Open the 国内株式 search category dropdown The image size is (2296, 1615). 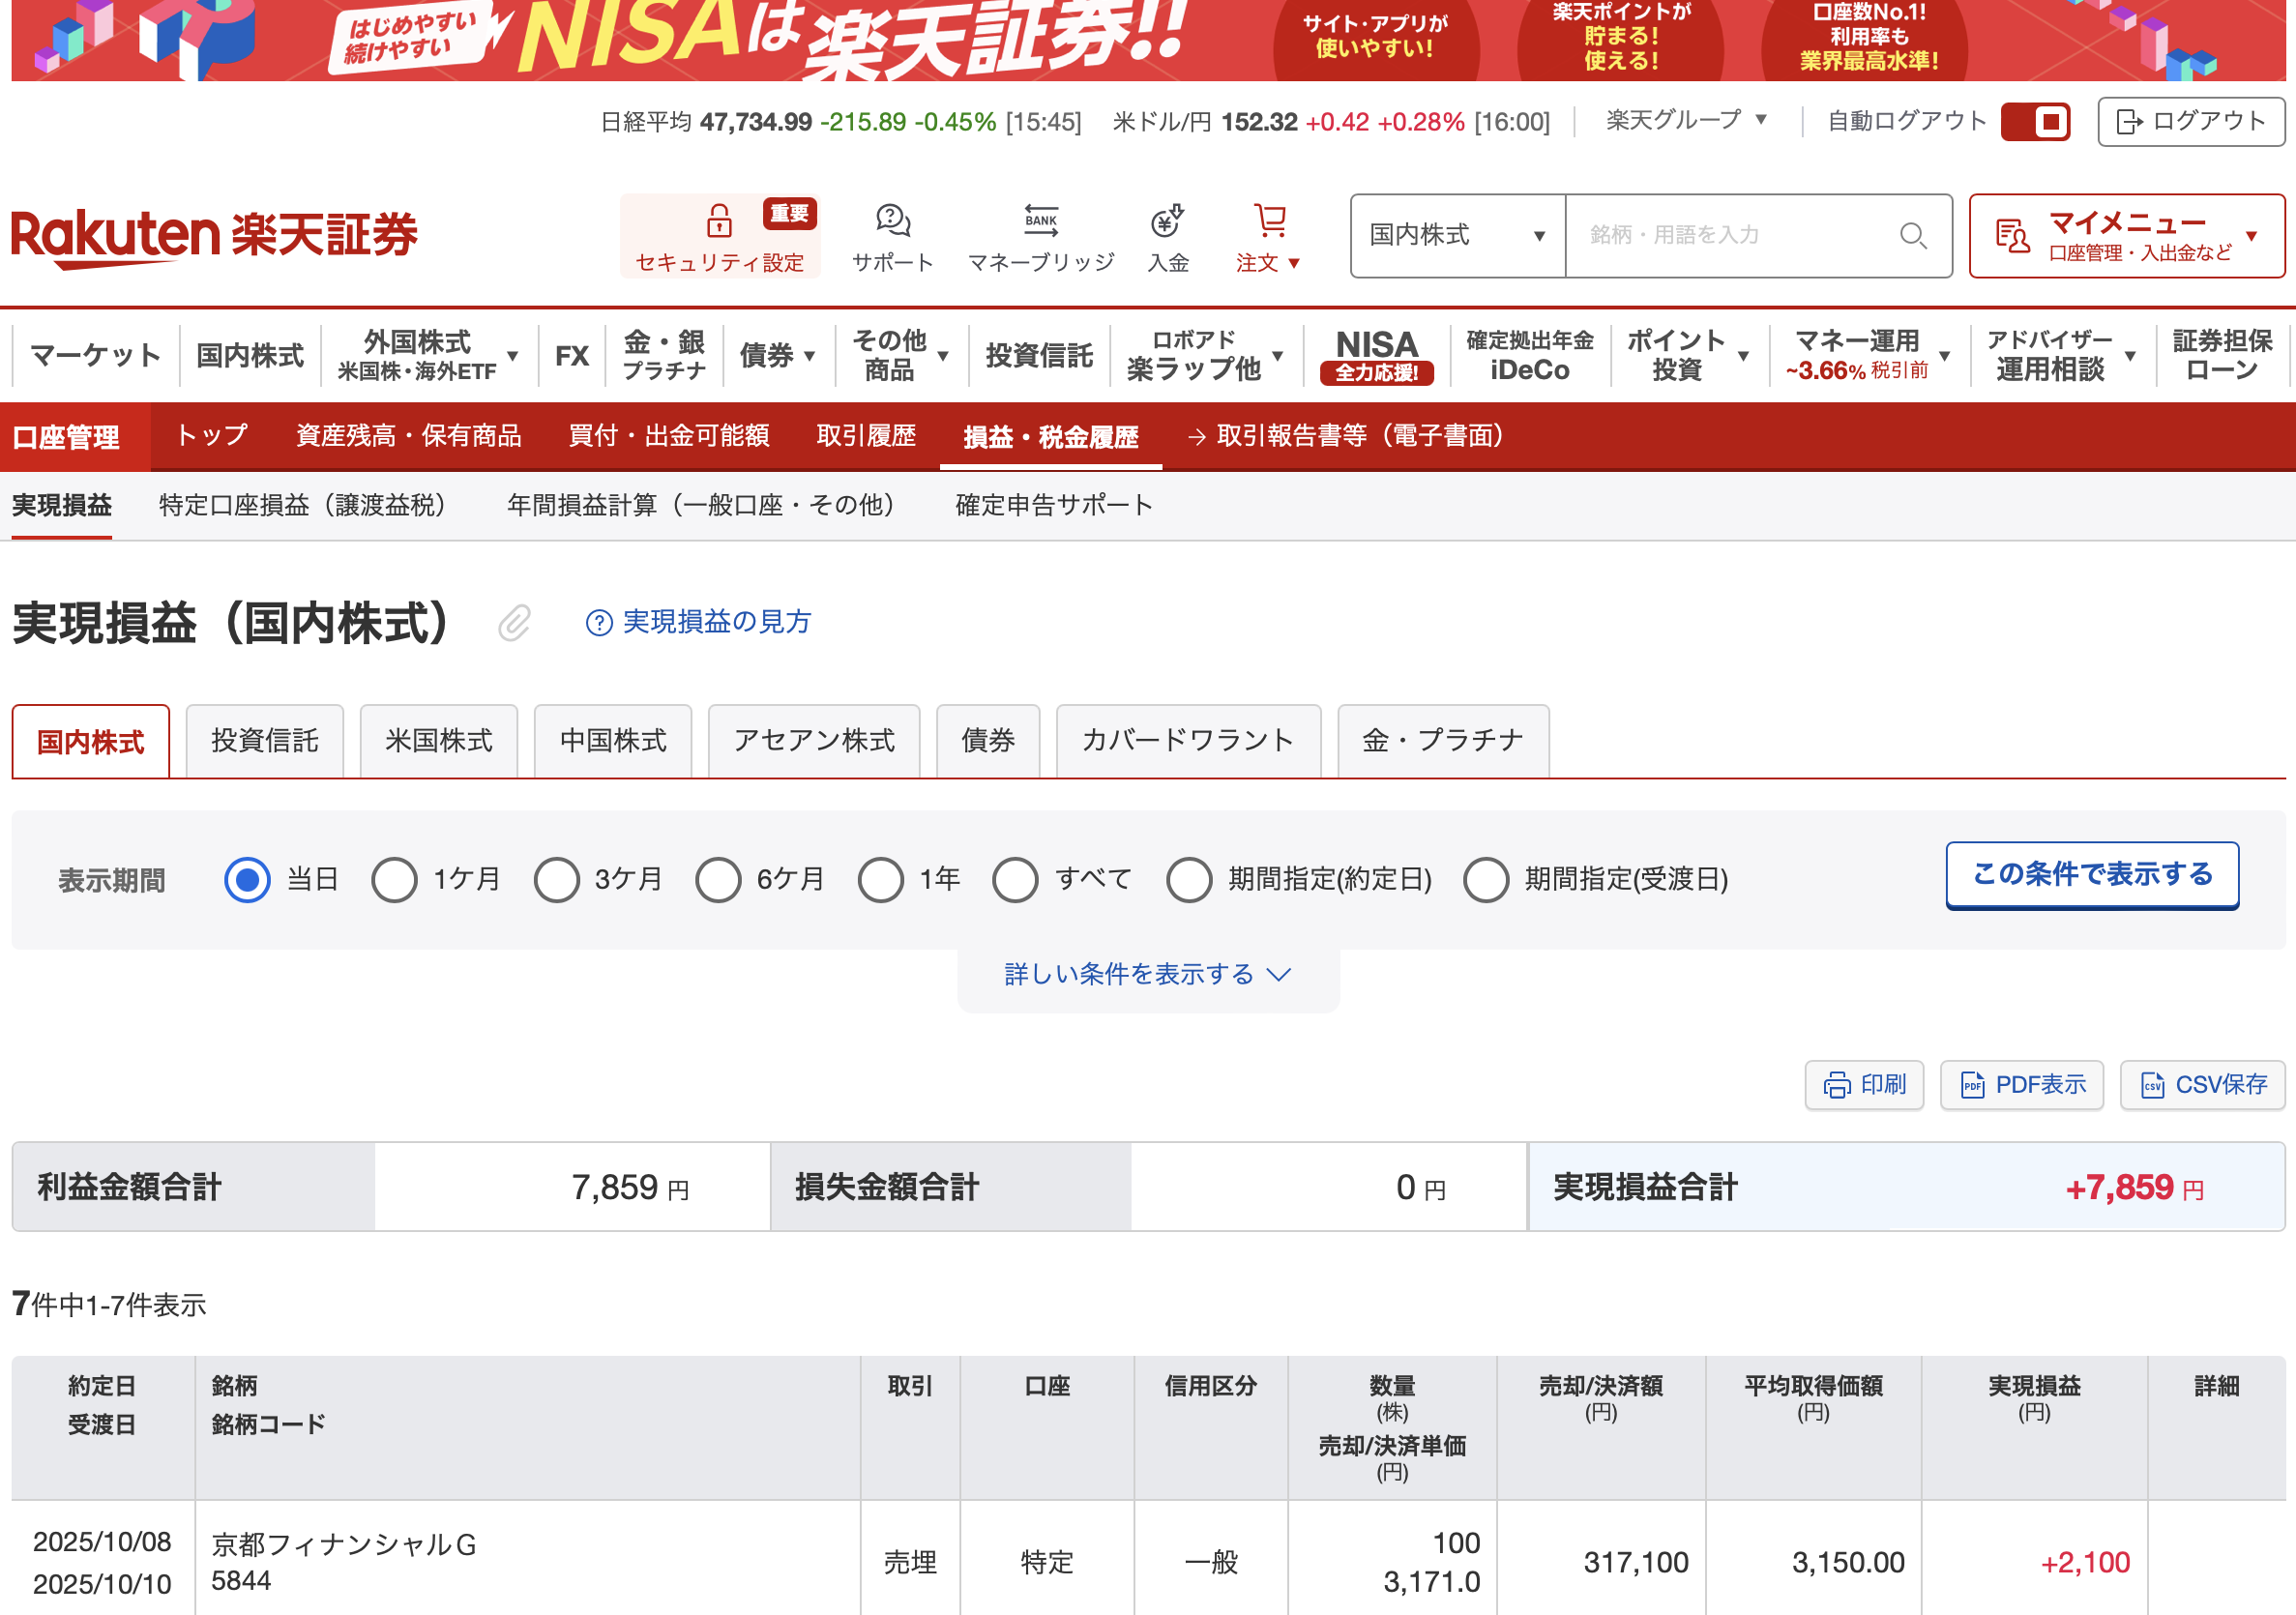(x=1457, y=236)
